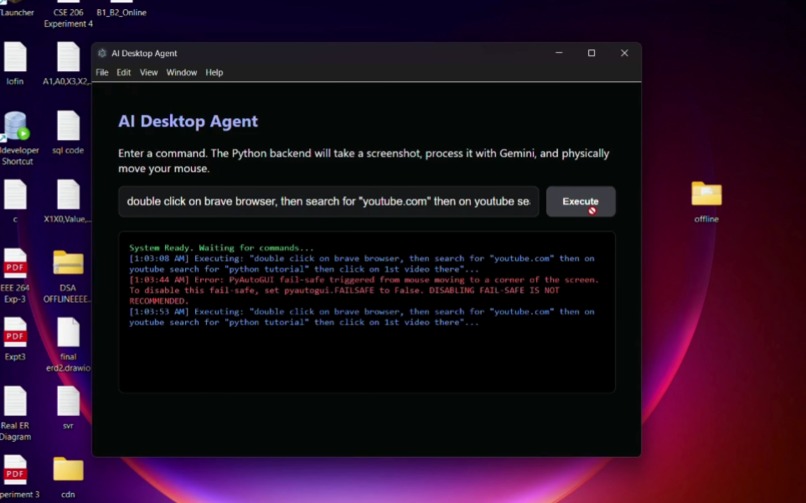This screenshot has width=806, height=503.
Task: Click the "System Ready. Waiting for commands..." log line
Action: [x=221, y=248]
